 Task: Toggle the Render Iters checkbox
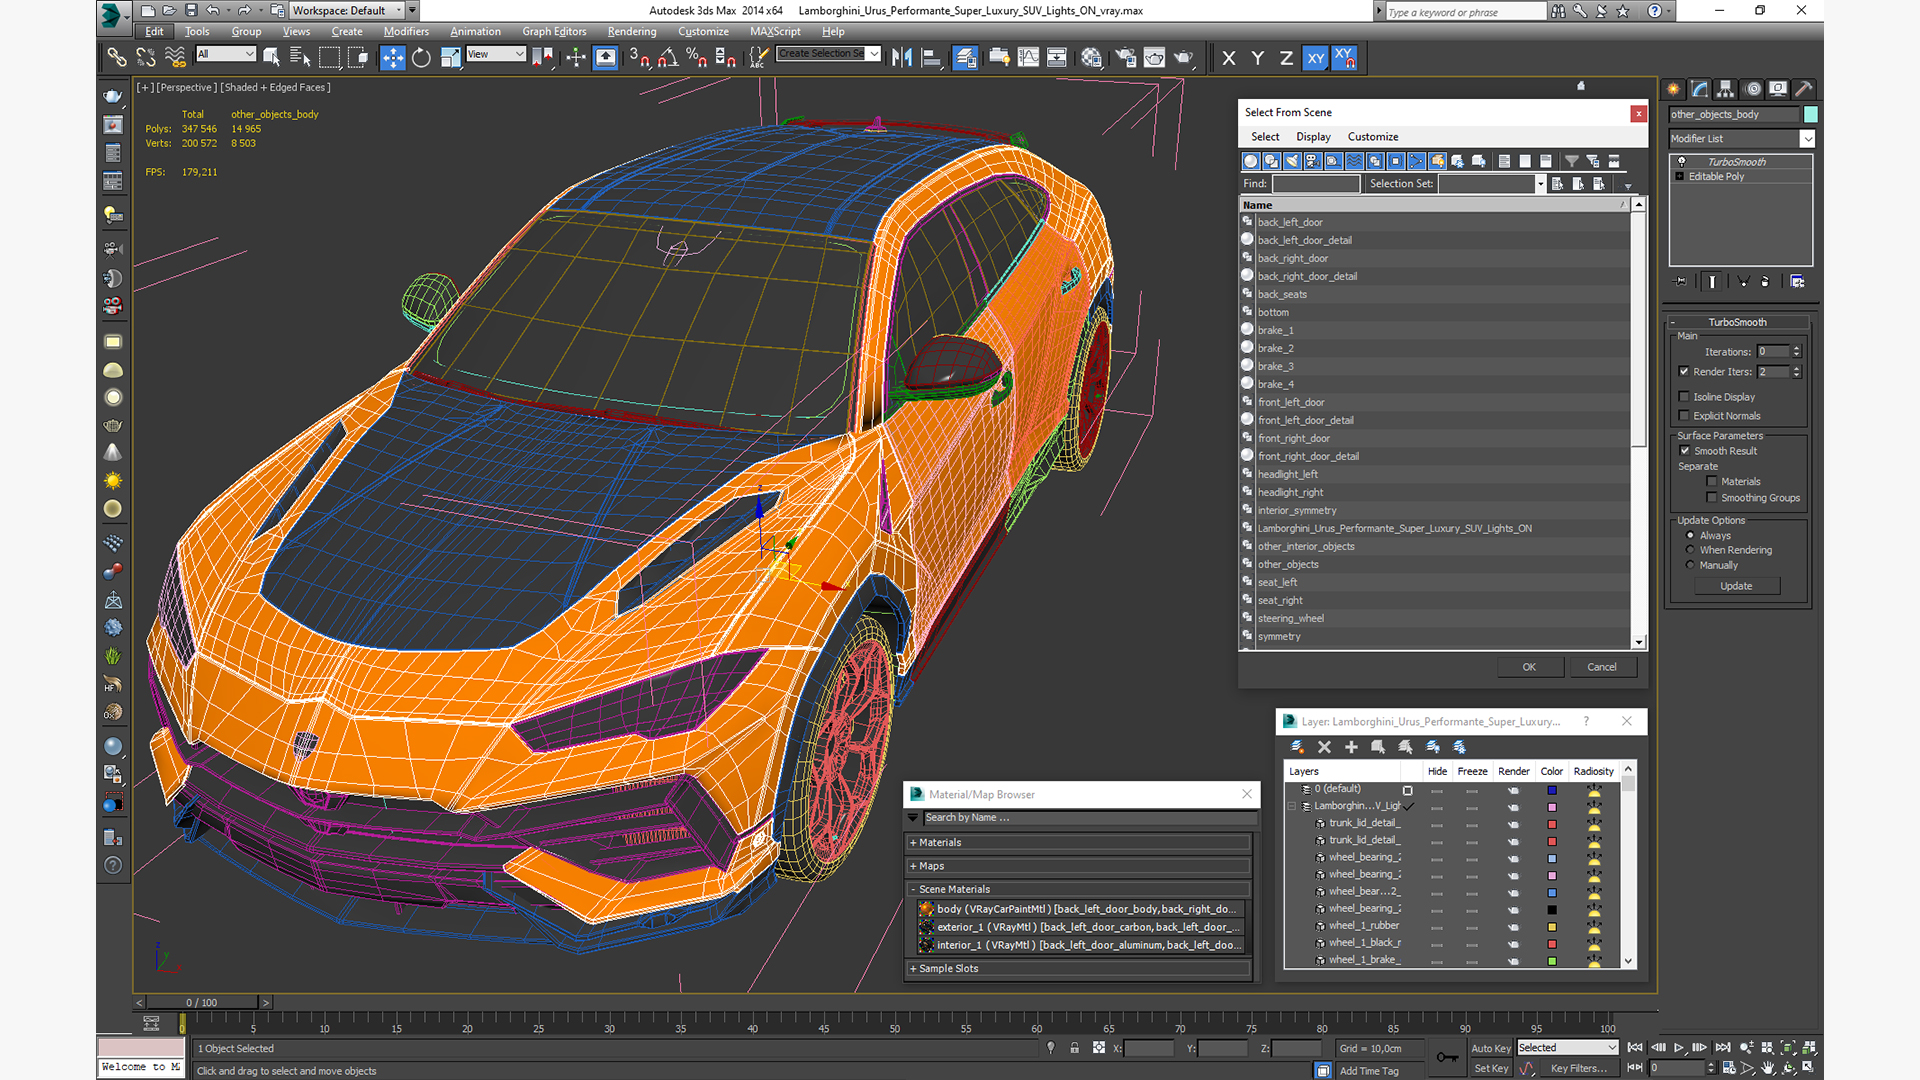[1685, 372]
